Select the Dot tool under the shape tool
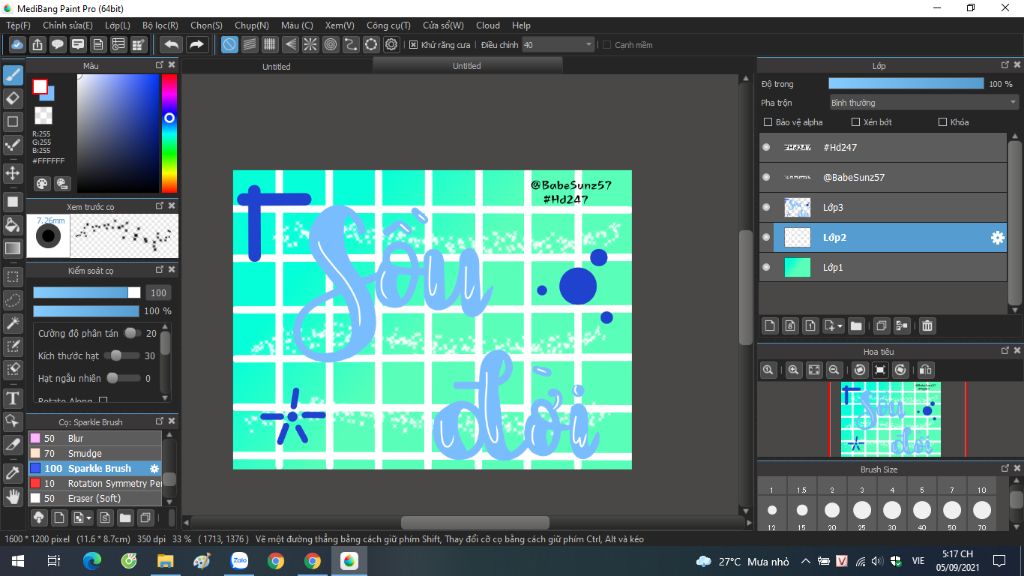The width and height of the screenshot is (1024, 576). click(12, 145)
